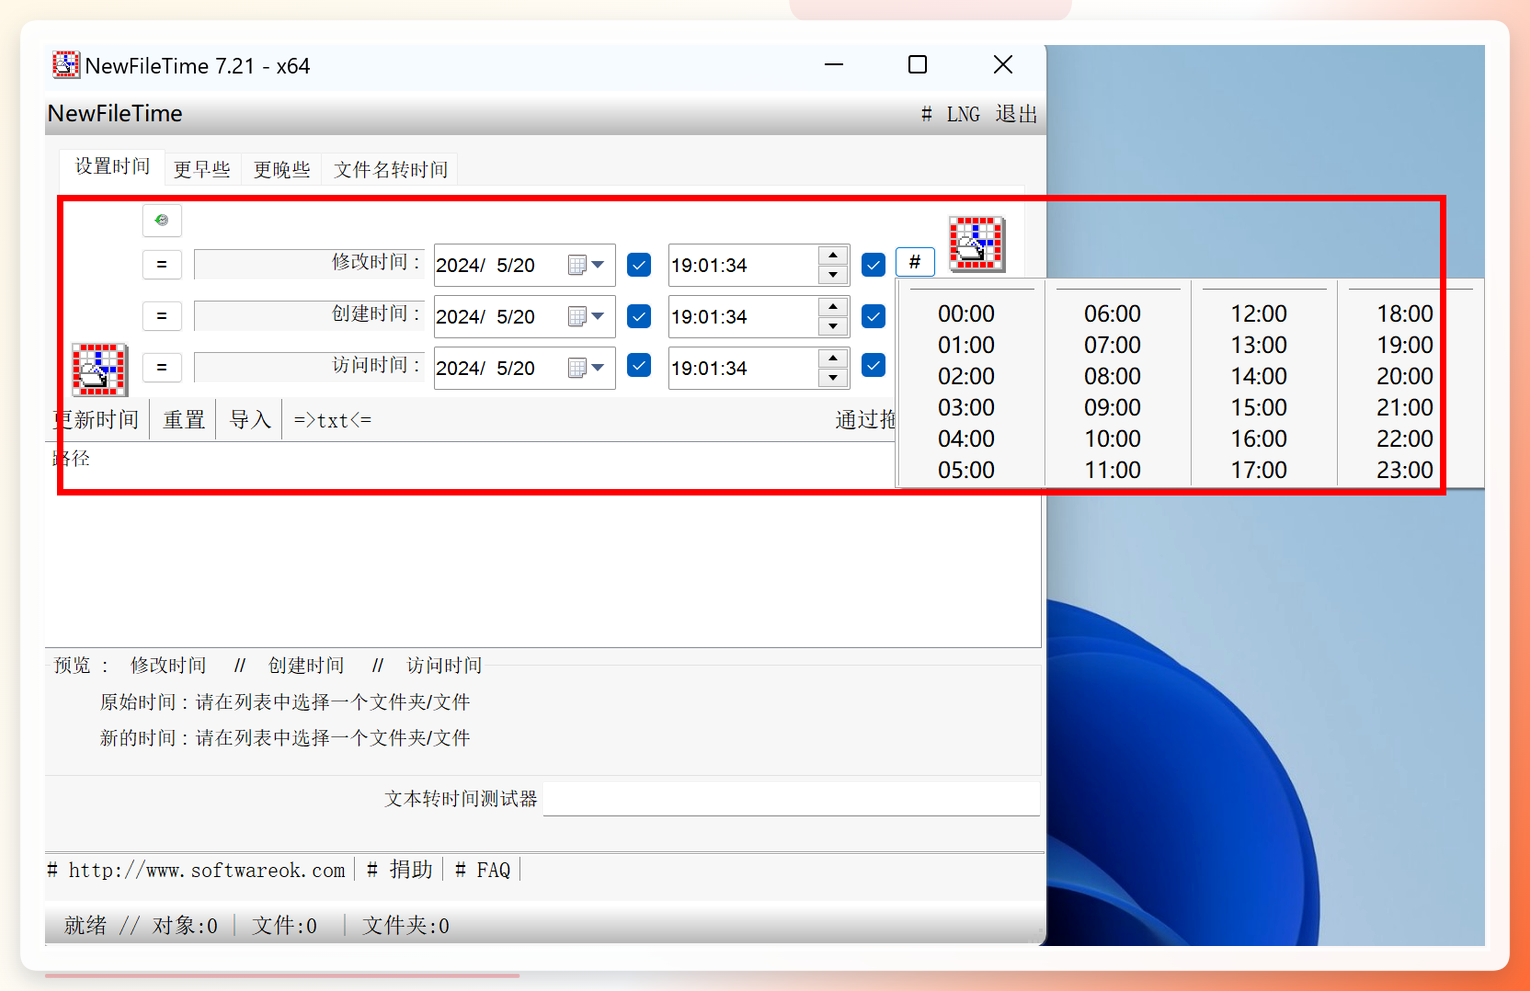Select 18:00 from the time menu
Image resolution: width=1530 pixels, height=991 pixels.
[x=1404, y=314]
